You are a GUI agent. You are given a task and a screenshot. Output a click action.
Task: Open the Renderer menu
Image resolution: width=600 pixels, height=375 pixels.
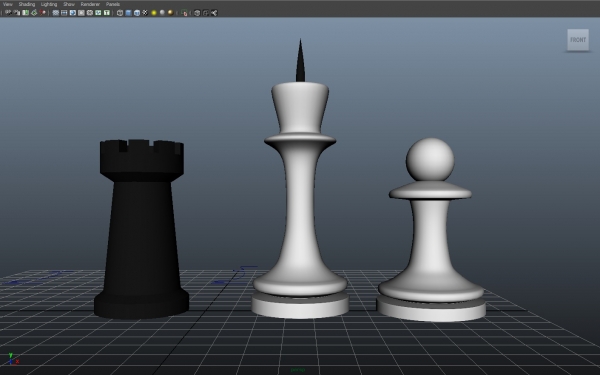click(x=90, y=4)
